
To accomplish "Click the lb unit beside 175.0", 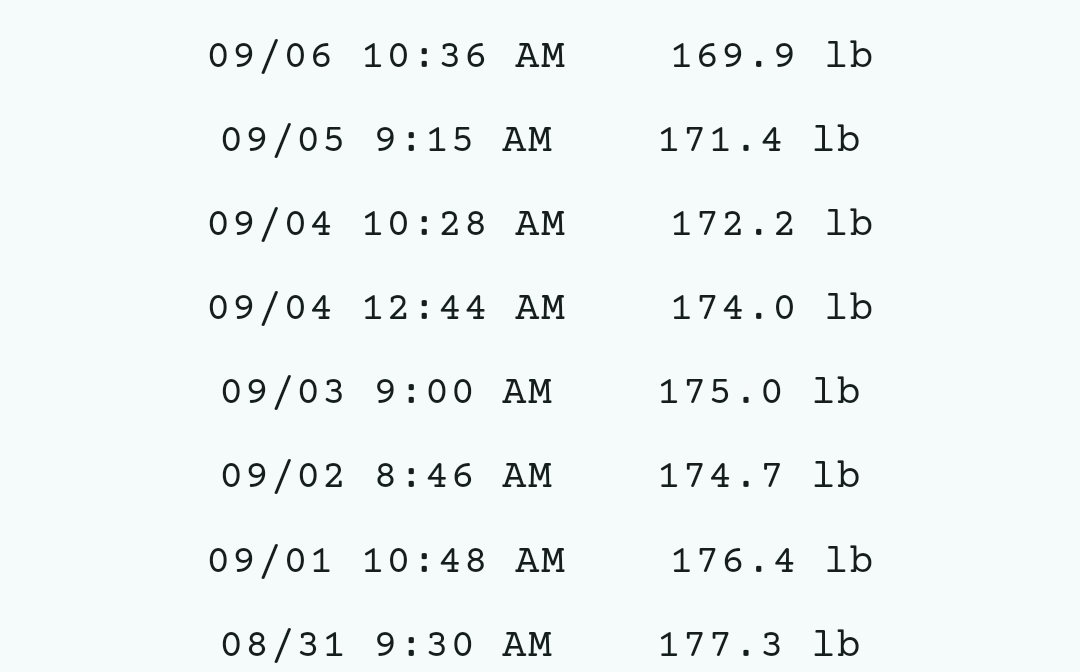I will (x=837, y=391).
